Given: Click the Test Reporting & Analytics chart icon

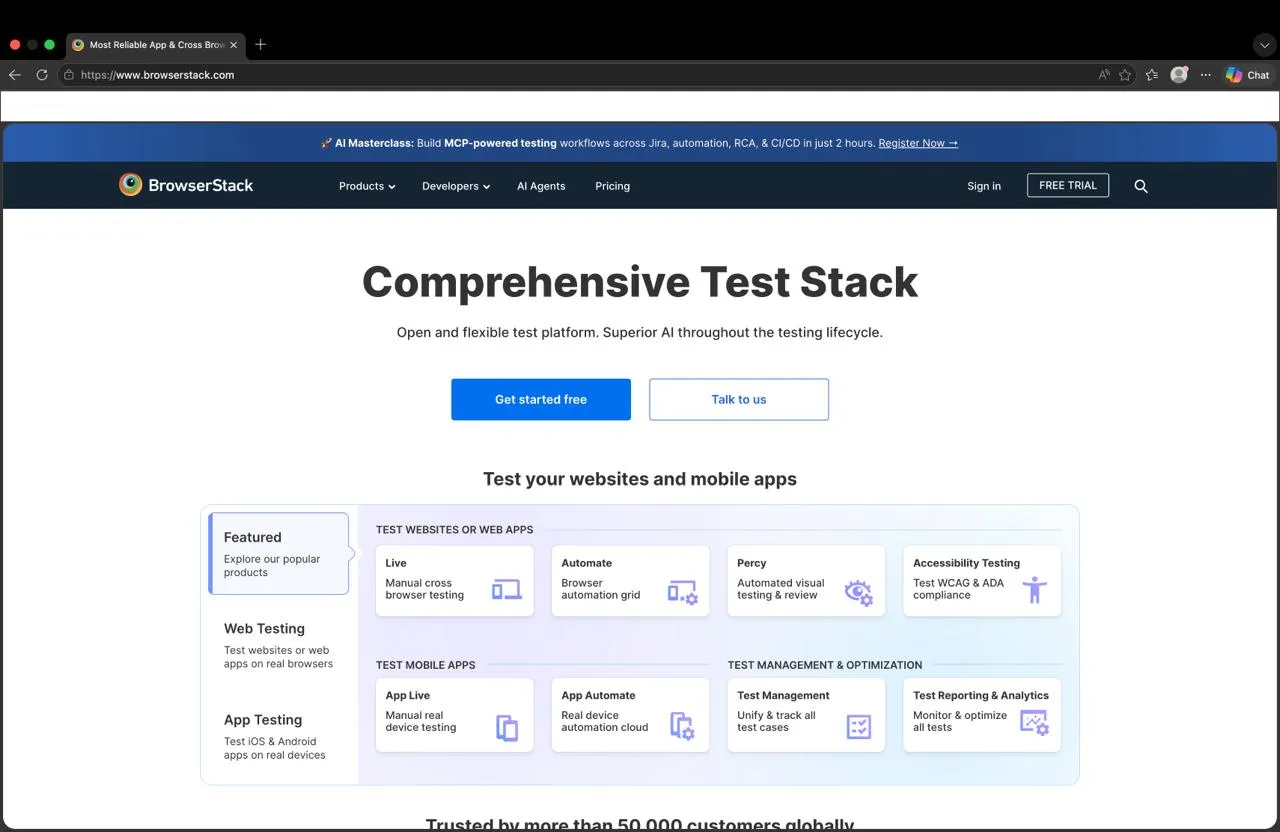Looking at the screenshot, I should (x=1034, y=722).
